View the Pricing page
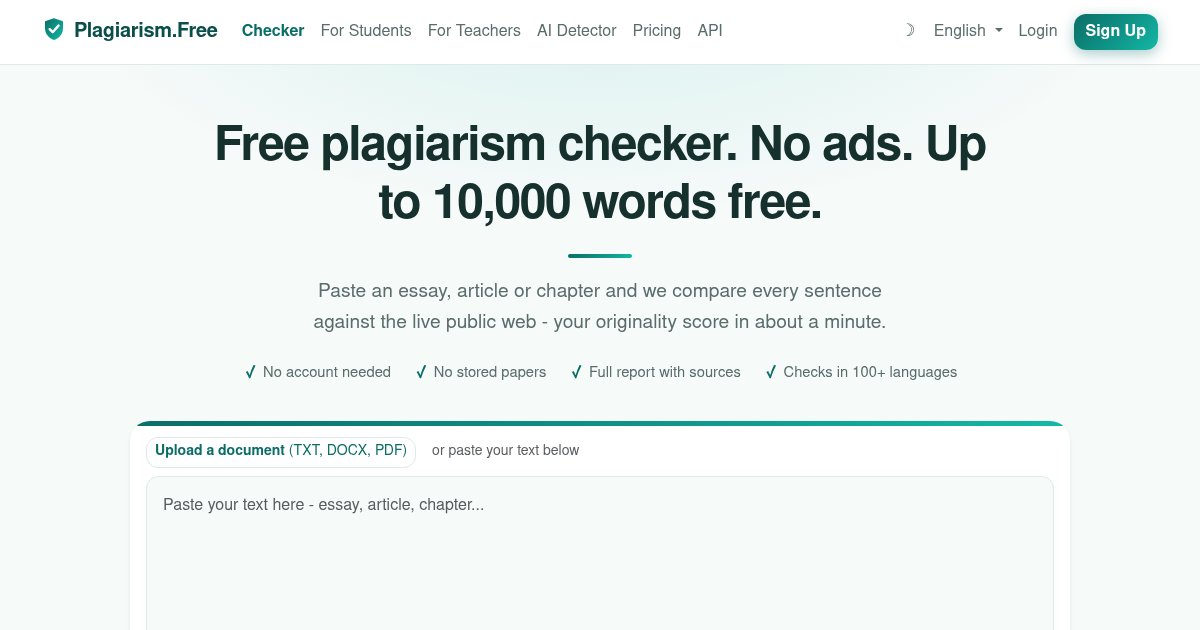Screen dimensions: 1200x630 [657, 30]
